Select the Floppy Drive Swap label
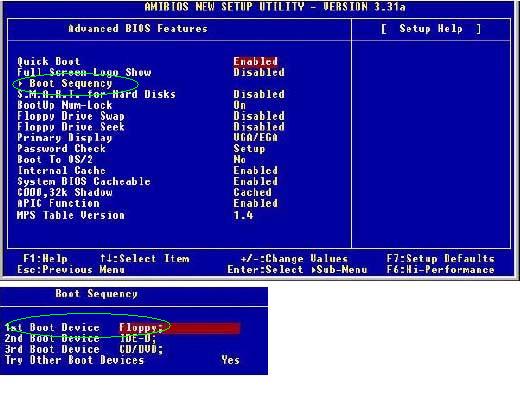 click(x=71, y=116)
